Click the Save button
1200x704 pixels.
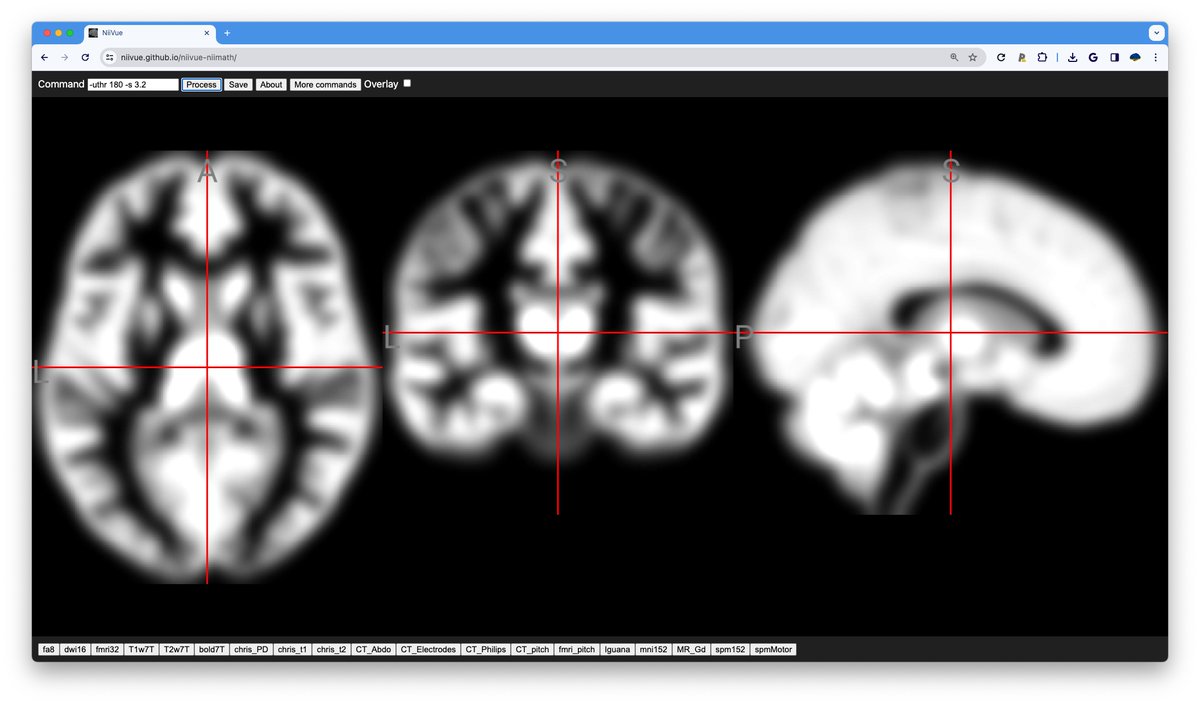click(x=238, y=85)
